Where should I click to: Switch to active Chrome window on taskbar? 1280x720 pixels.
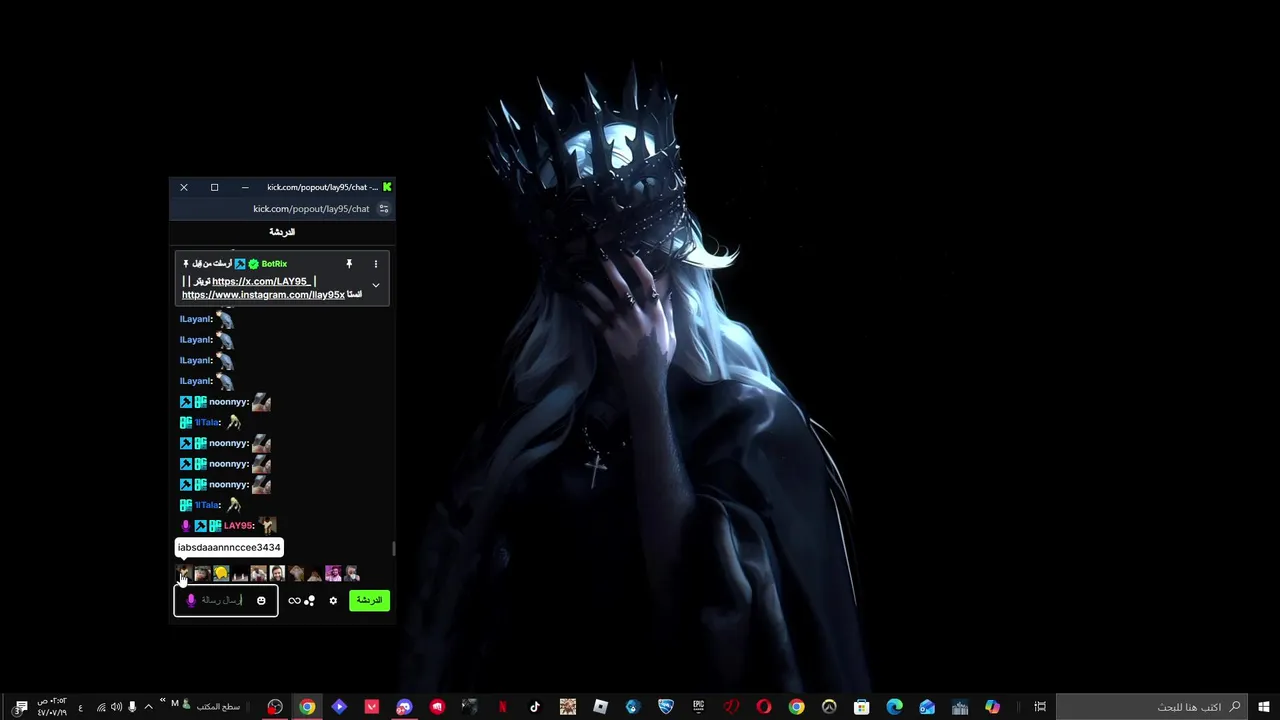pyautogui.click(x=307, y=707)
